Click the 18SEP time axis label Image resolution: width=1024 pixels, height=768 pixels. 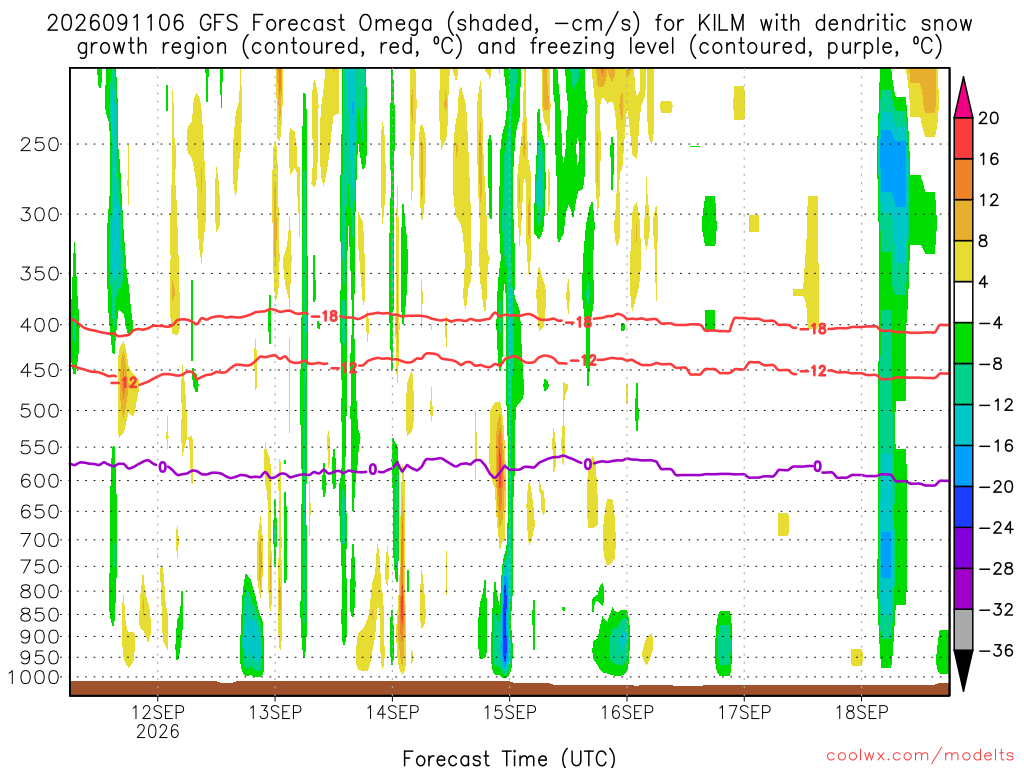pos(861,712)
